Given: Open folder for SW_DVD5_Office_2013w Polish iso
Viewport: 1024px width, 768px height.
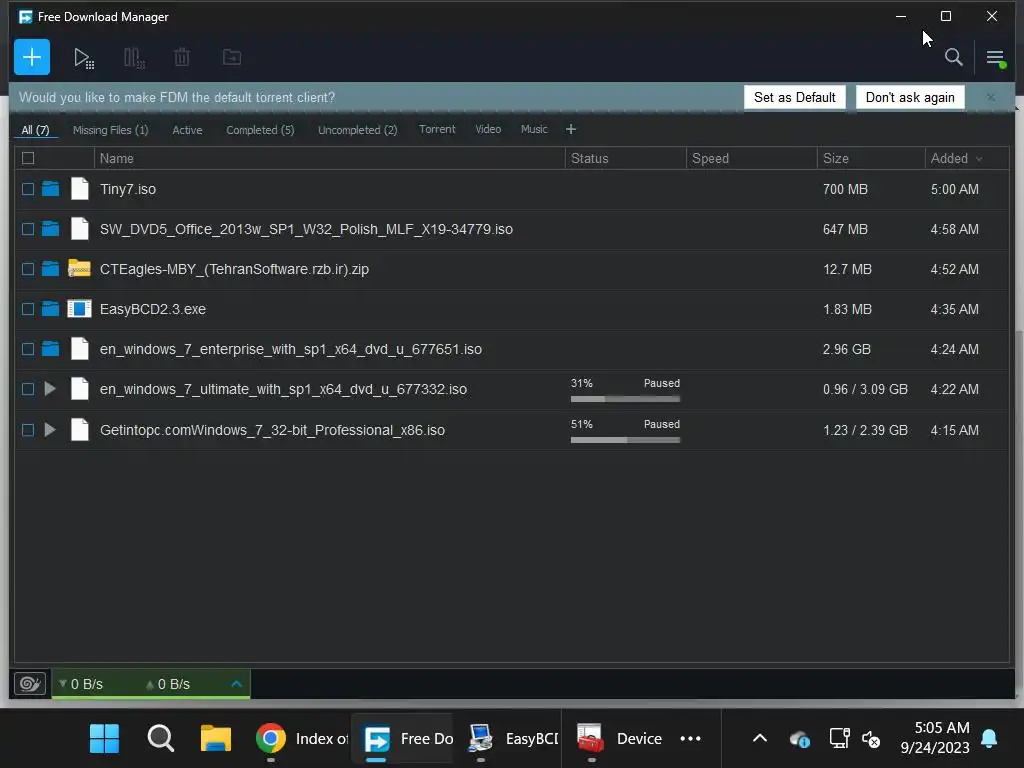Looking at the screenshot, I should click(50, 229).
